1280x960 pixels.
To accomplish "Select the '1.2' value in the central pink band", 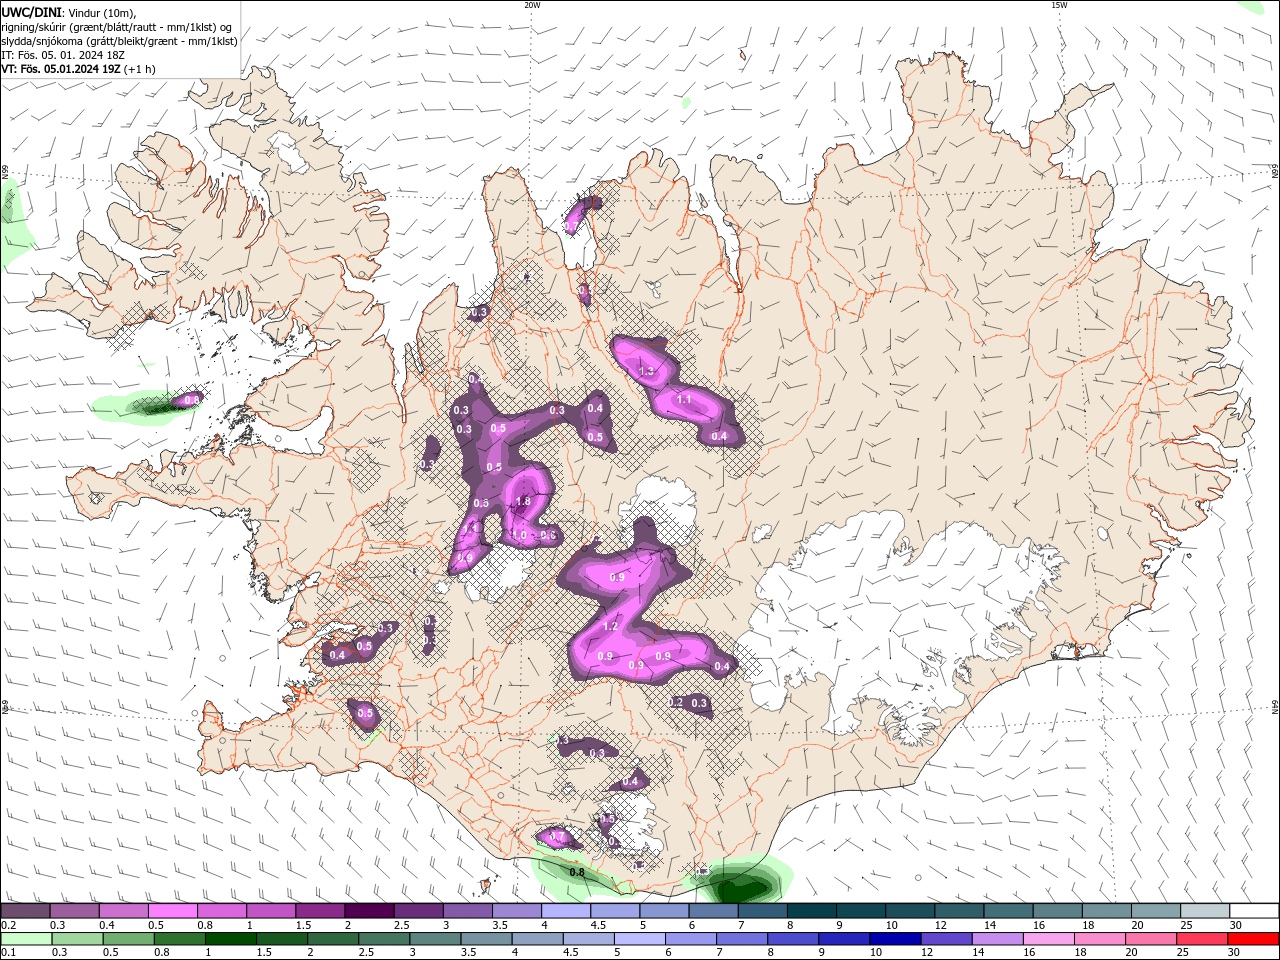I will coord(612,626).
